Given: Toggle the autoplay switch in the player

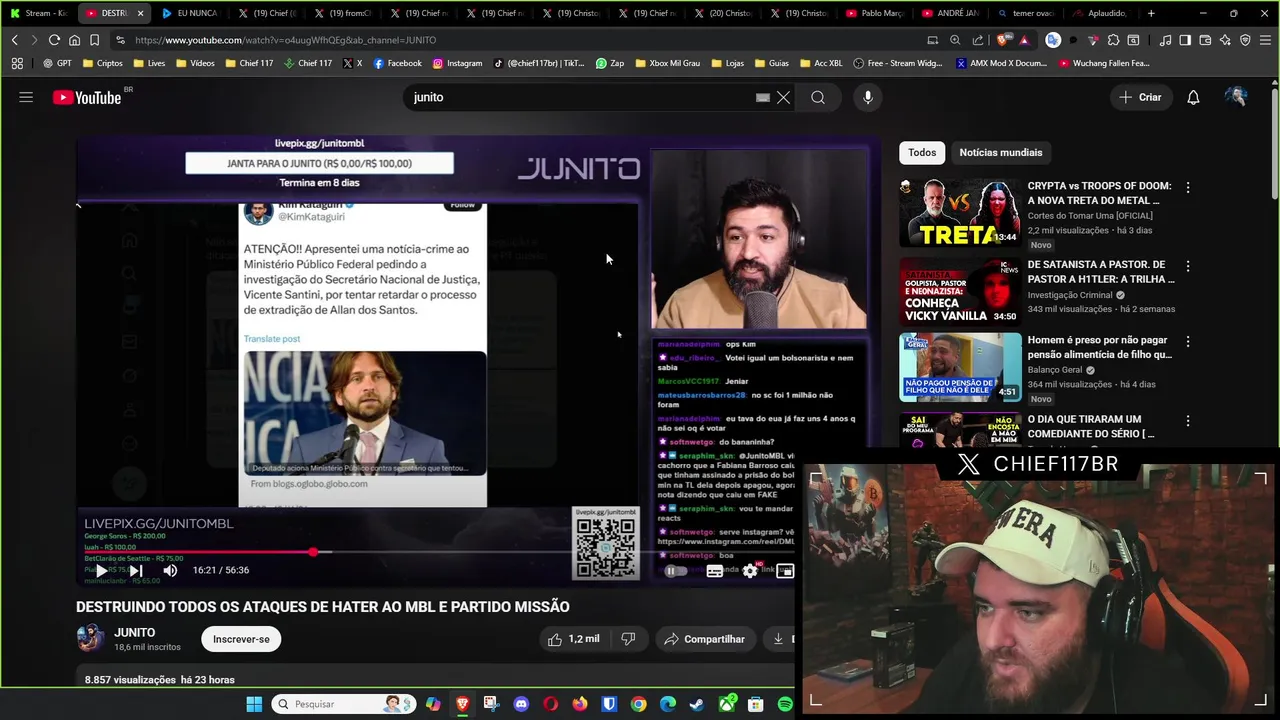Looking at the screenshot, I should pyautogui.click(x=676, y=571).
